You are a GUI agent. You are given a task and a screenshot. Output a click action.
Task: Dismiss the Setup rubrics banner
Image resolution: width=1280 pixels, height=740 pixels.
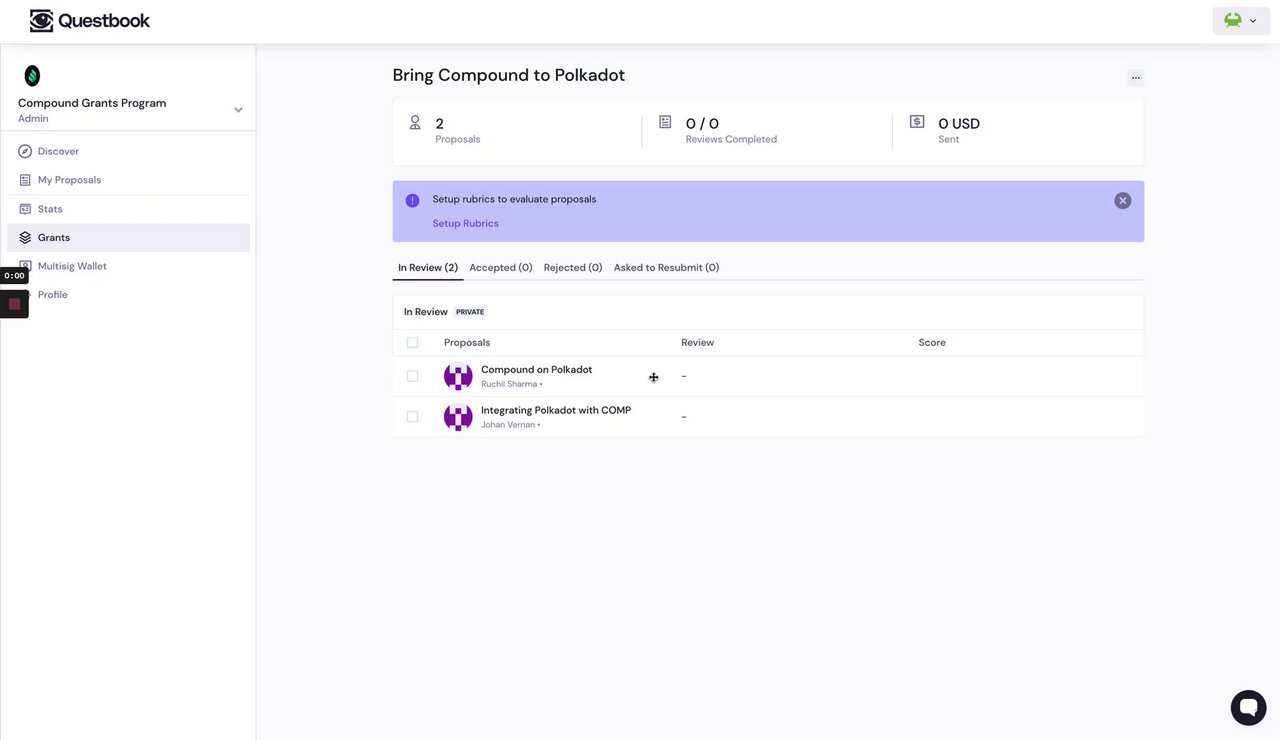(x=1123, y=200)
